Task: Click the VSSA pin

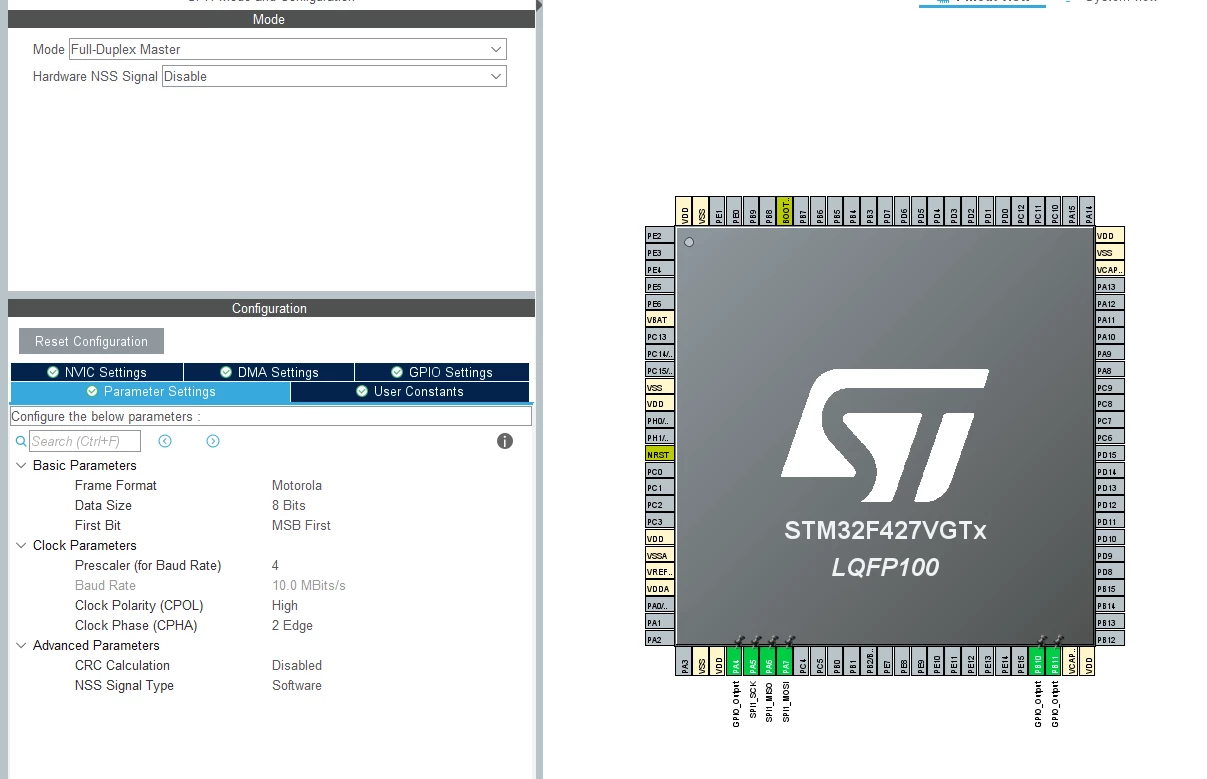Action: [660, 555]
